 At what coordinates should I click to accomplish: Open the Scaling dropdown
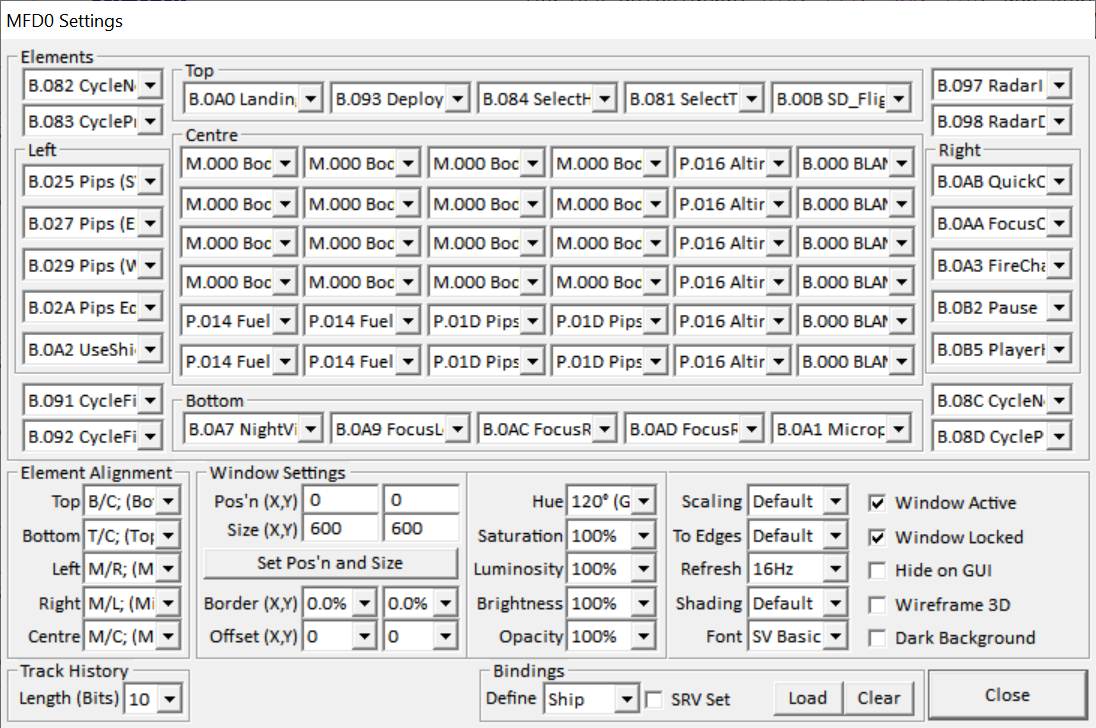tap(798, 501)
